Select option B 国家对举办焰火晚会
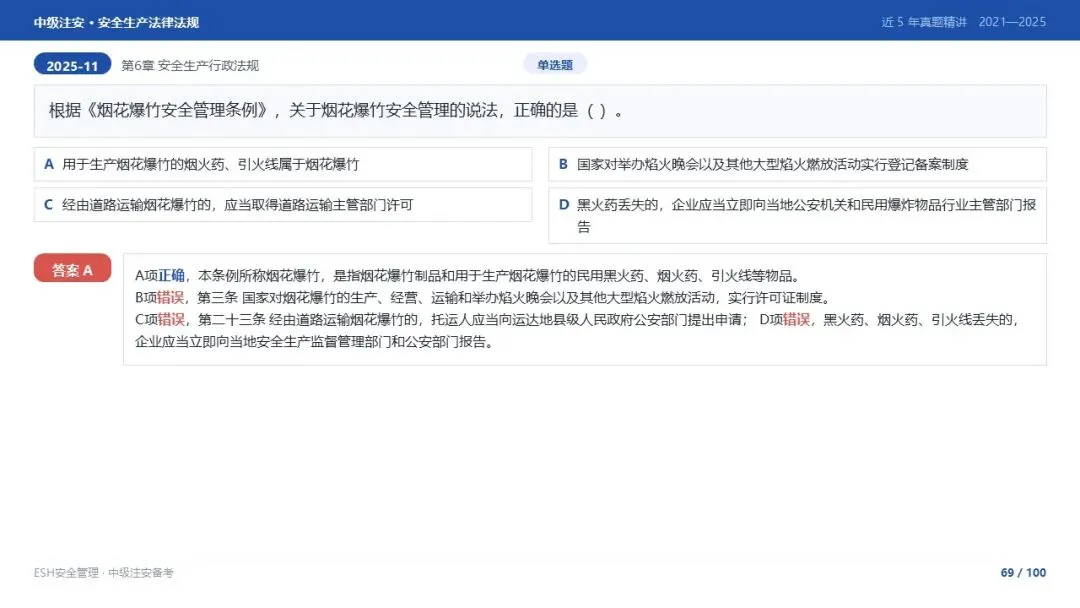The image size is (1080, 608). point(798,164)
